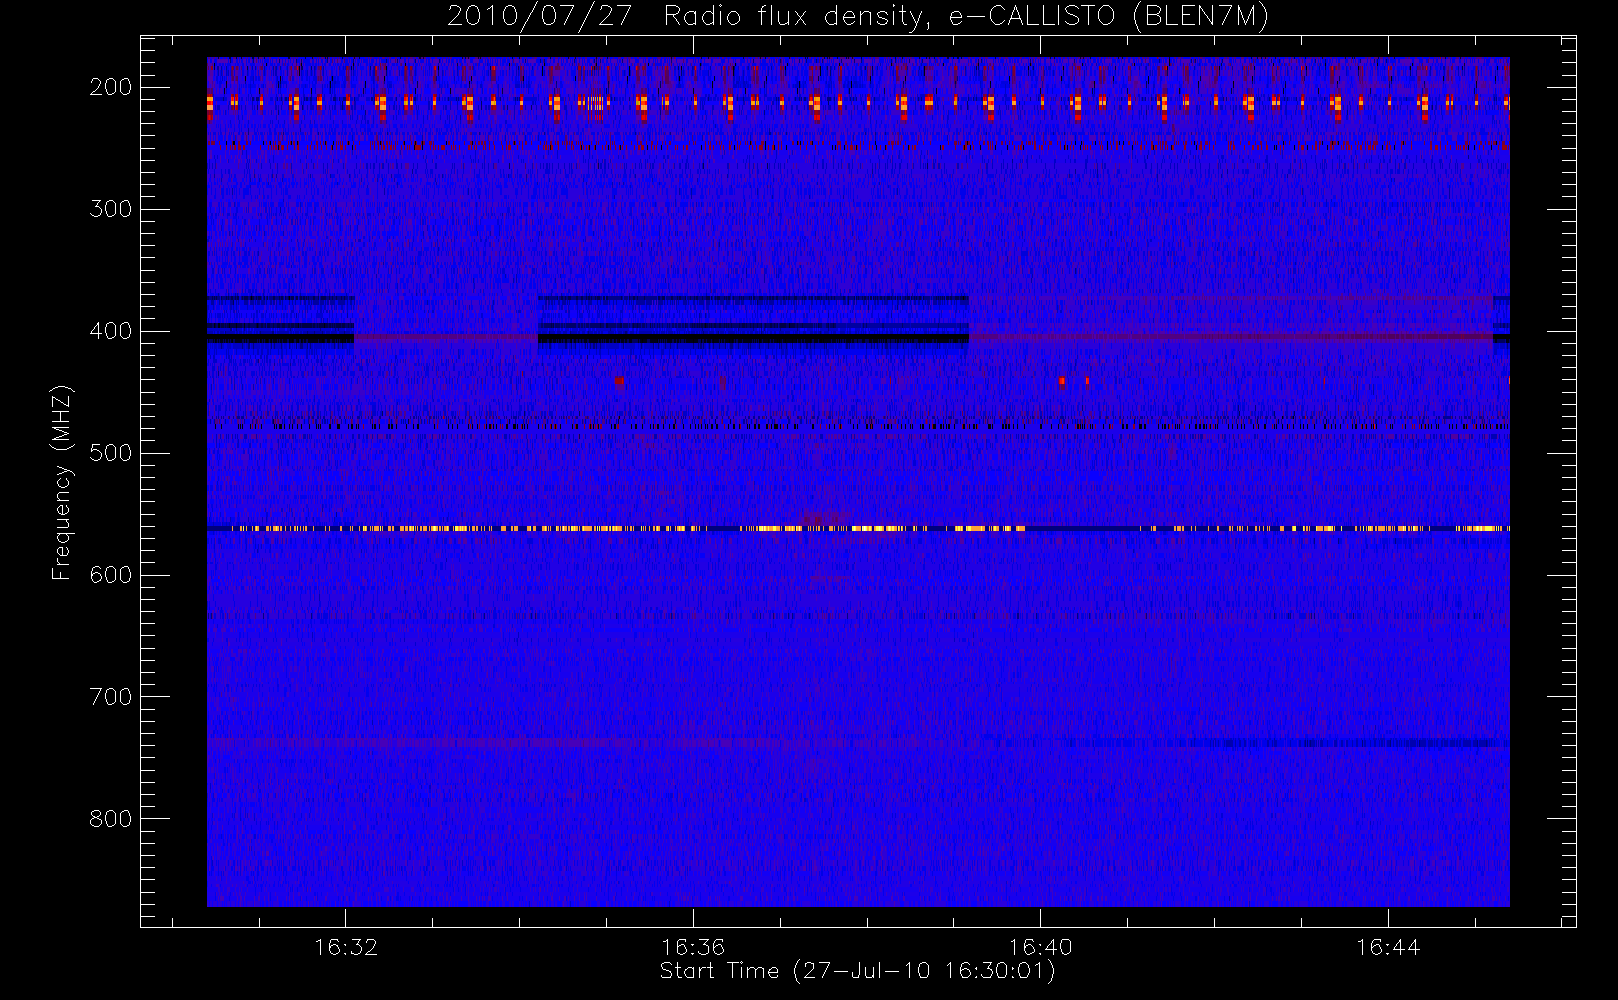Screen dimensions: 1618x1000
Task: Click the 16:44 time axis label
Action: coord(1388,947)
